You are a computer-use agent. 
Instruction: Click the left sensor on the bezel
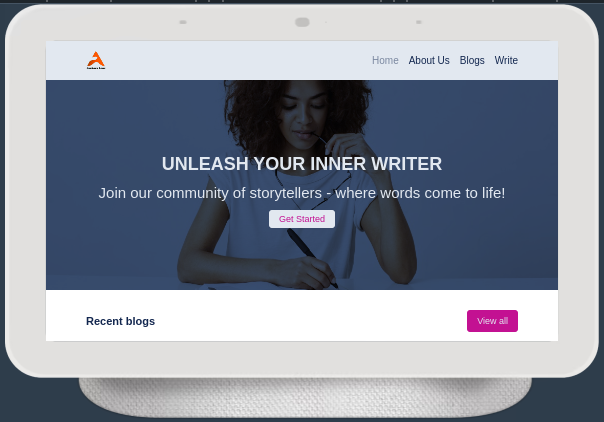click(183, 22)
